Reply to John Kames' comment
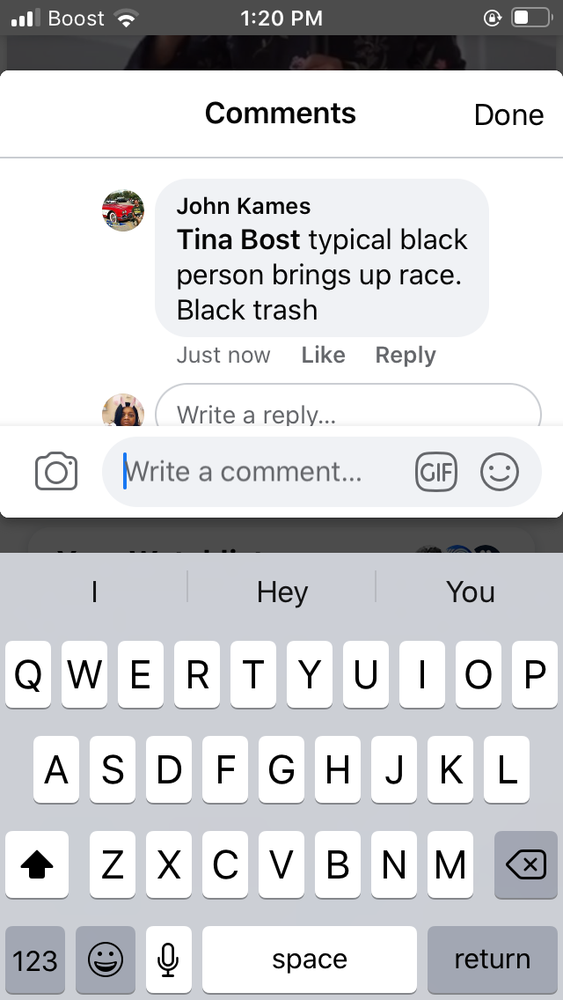The width and height of the screenshot is (563, 1000). [406, 355]
